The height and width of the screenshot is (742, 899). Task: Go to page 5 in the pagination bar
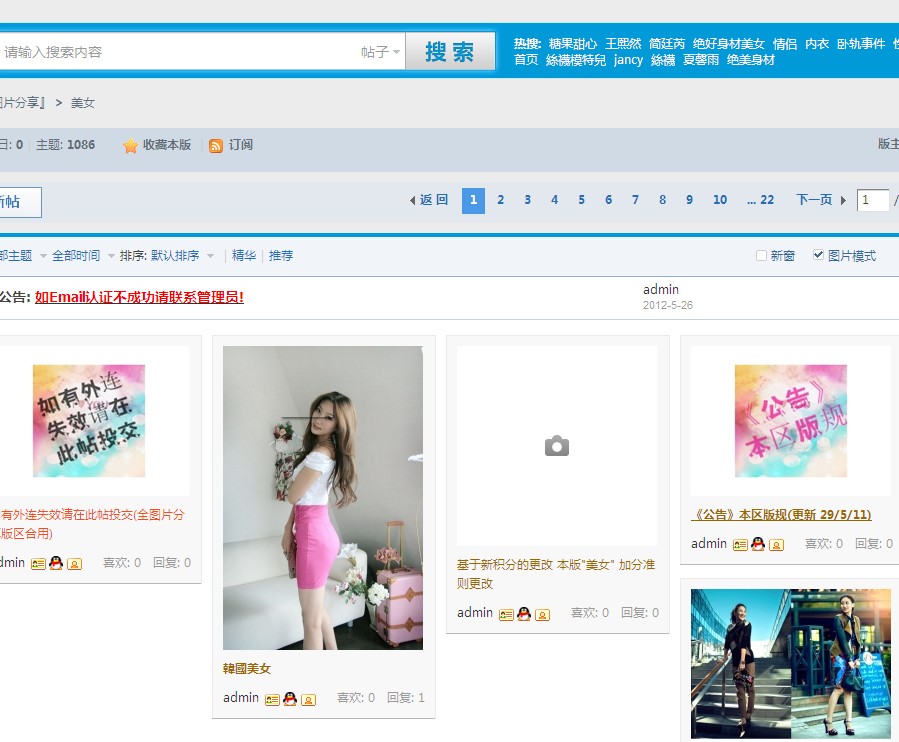[581, 200]
